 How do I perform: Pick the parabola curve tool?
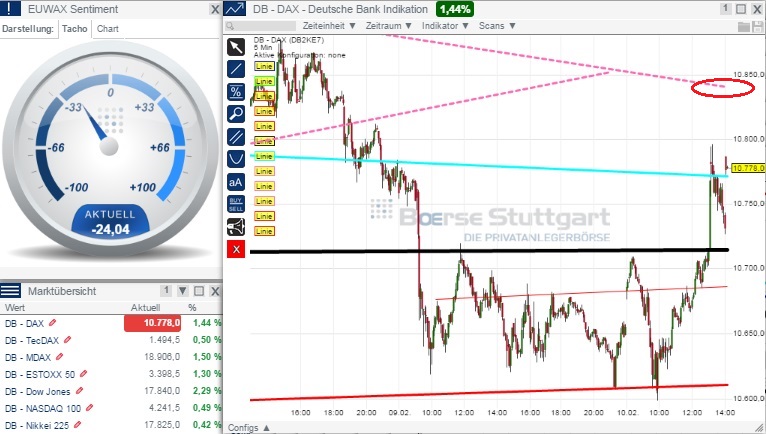point(236,159)
